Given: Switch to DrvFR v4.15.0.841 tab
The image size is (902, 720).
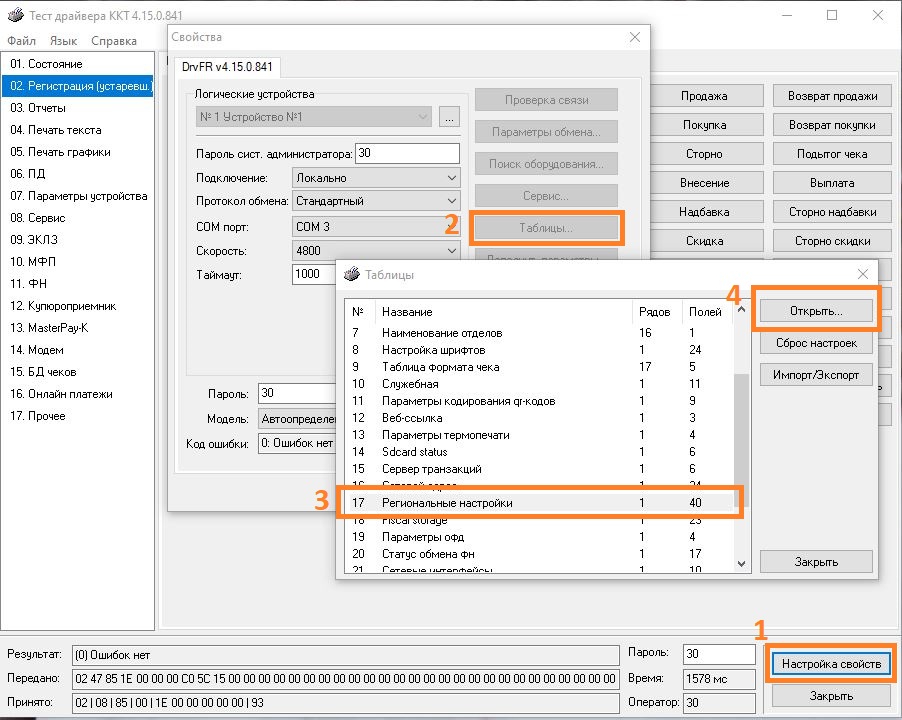Looking at the screenshot, I should (229, 67).
